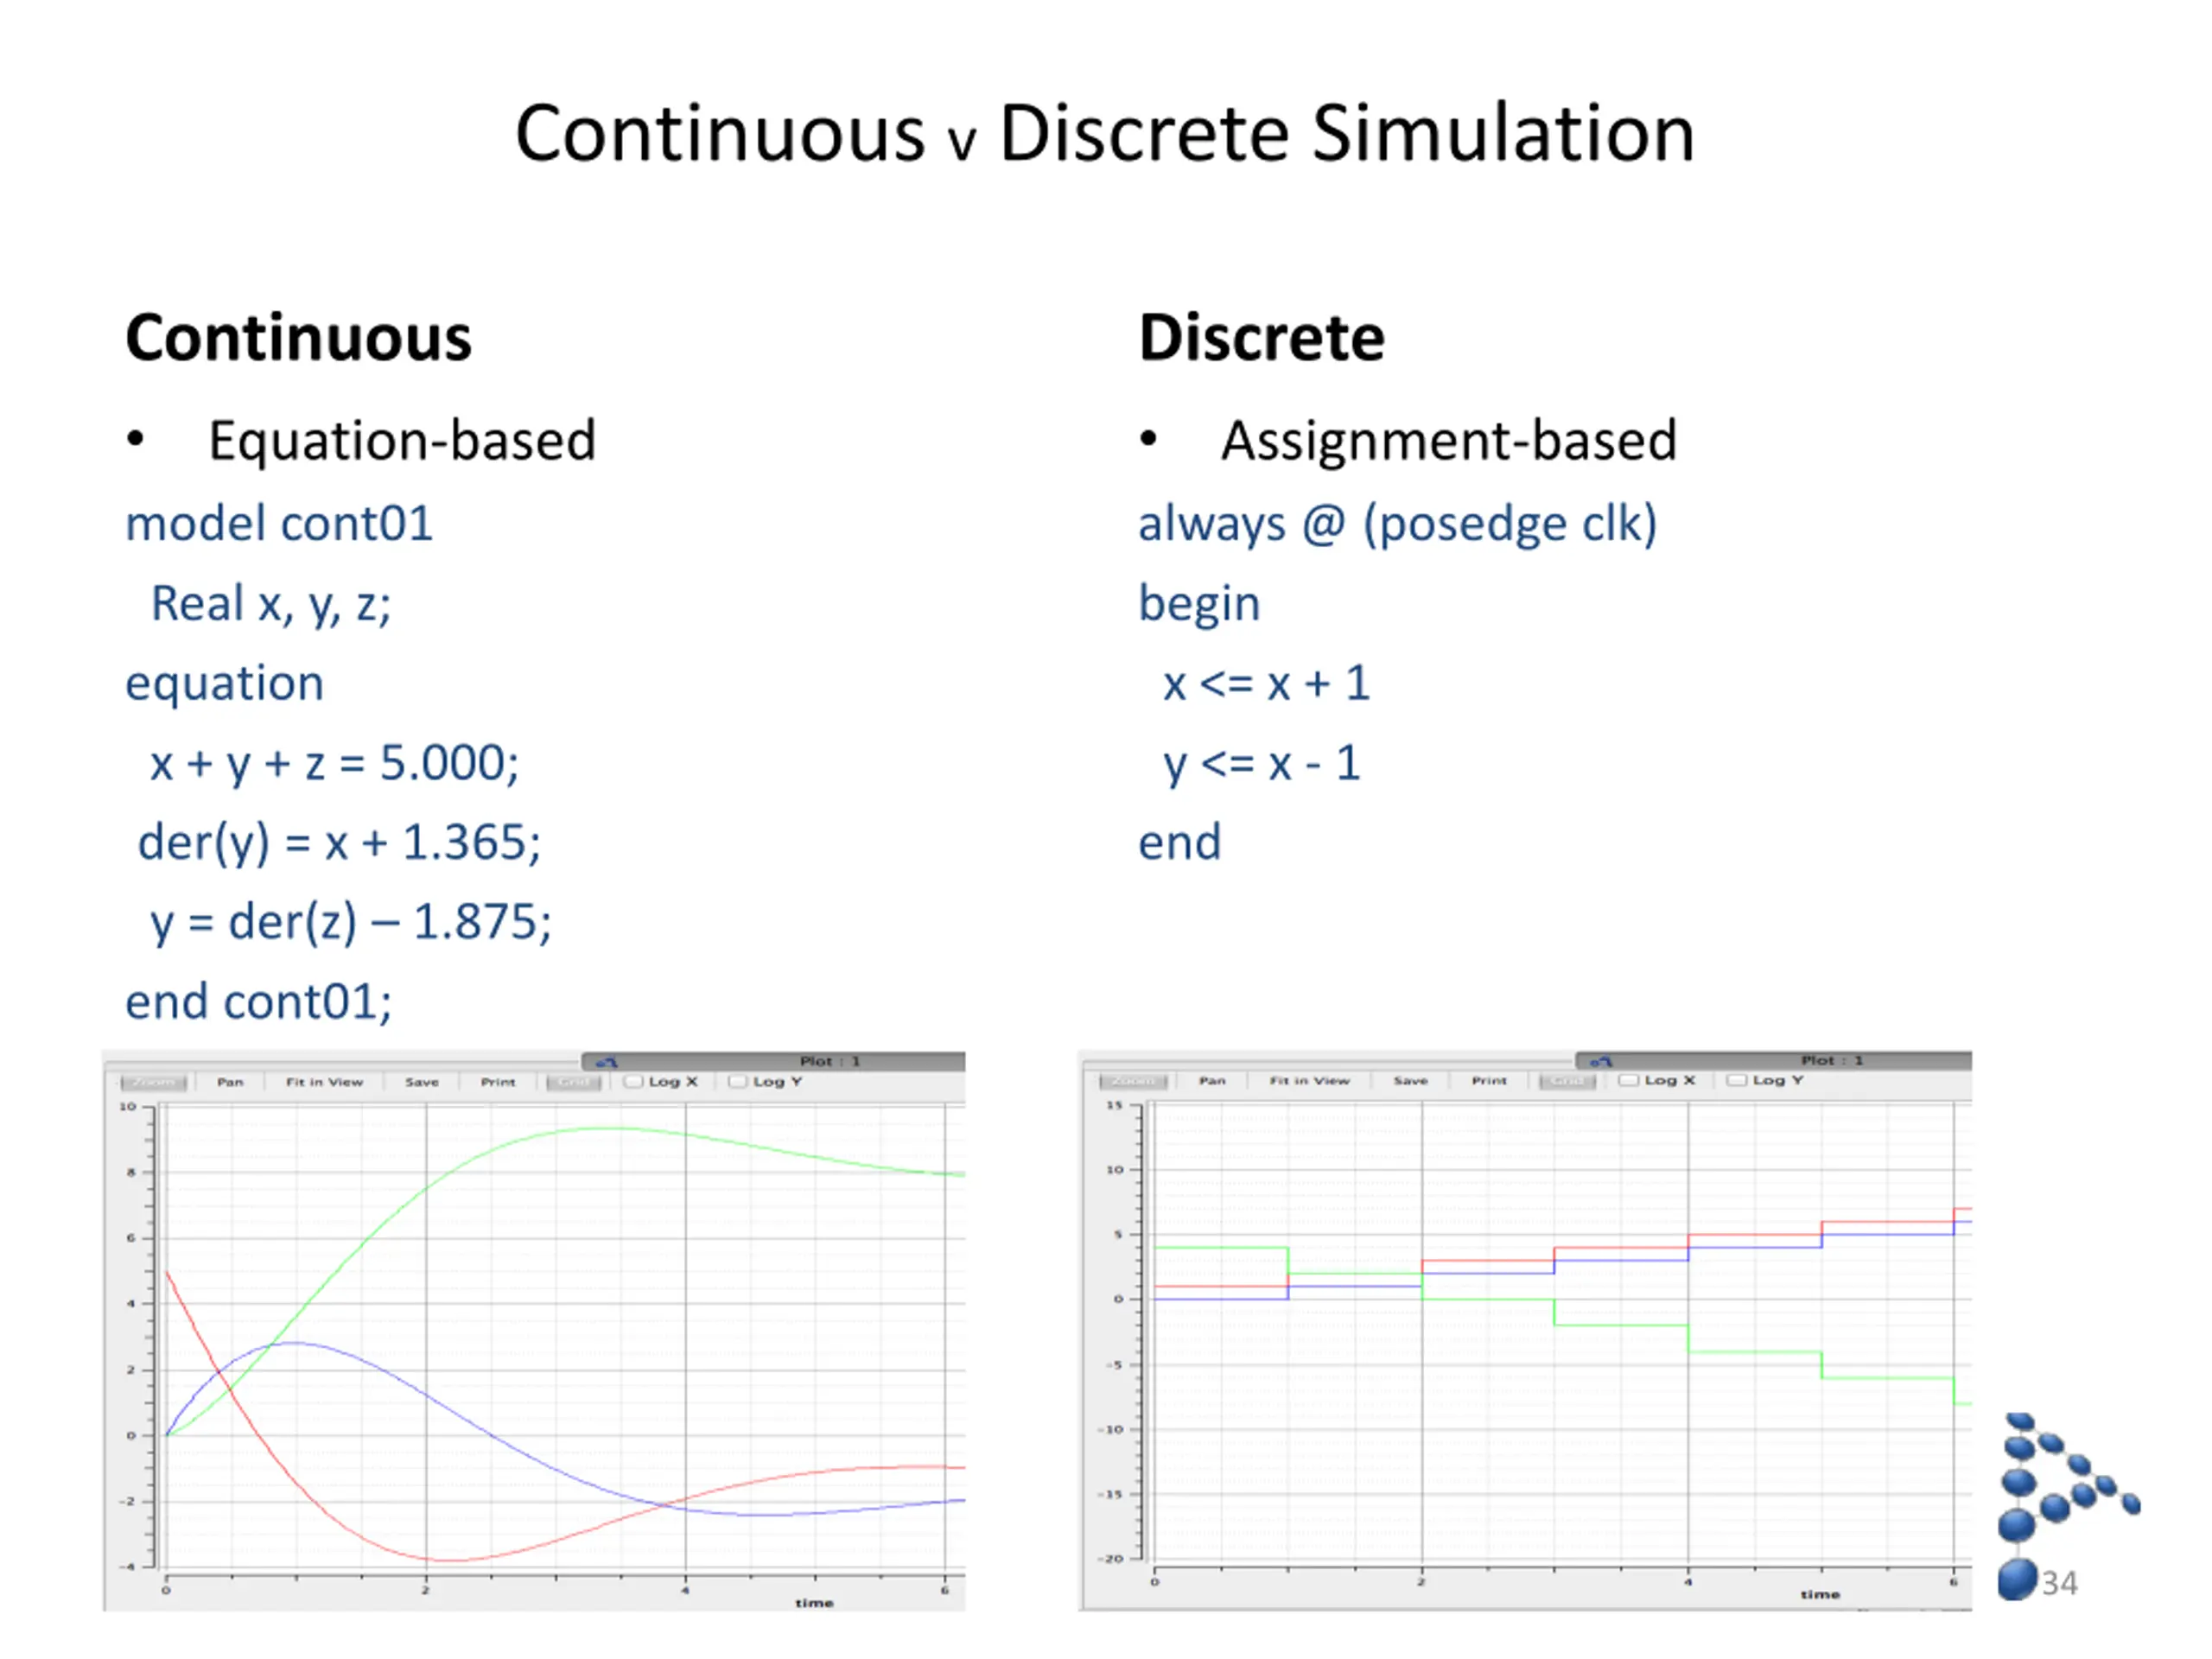The height and width of the screenshot is (1659, 2212).
Task: Click Print on the discrete plot toolbar
Action: (1489, 1081)
